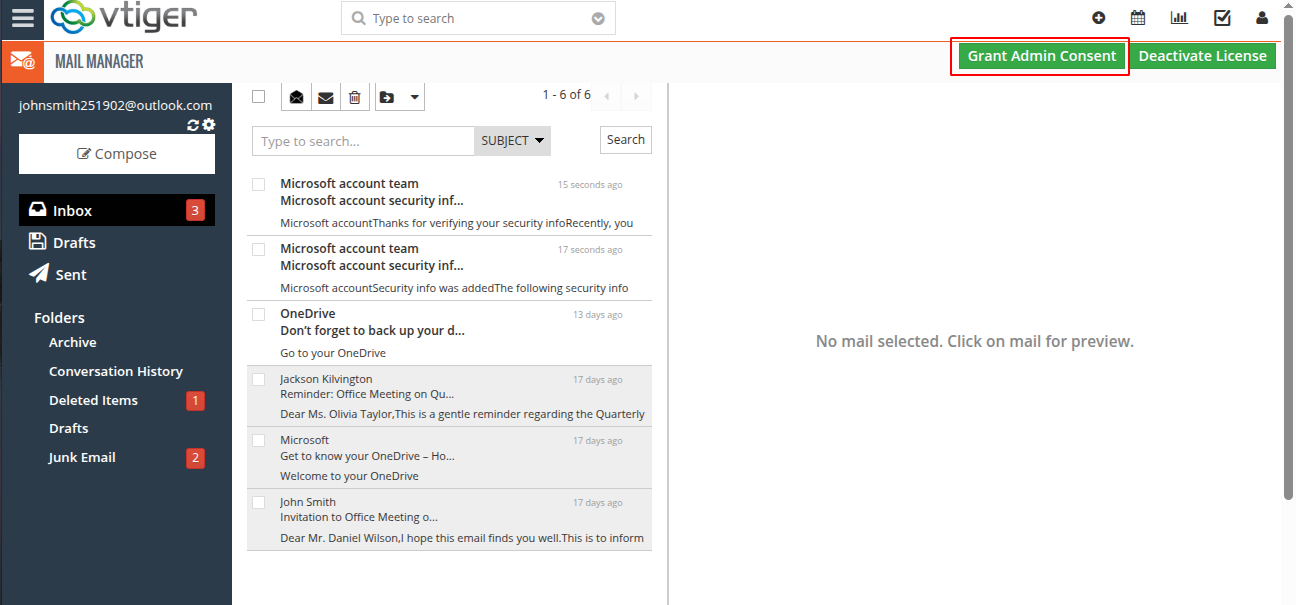Screen dimensions: 1296x605
Task: Open the move-to-folder dropdown arrow
Action: tap(414, 97)
